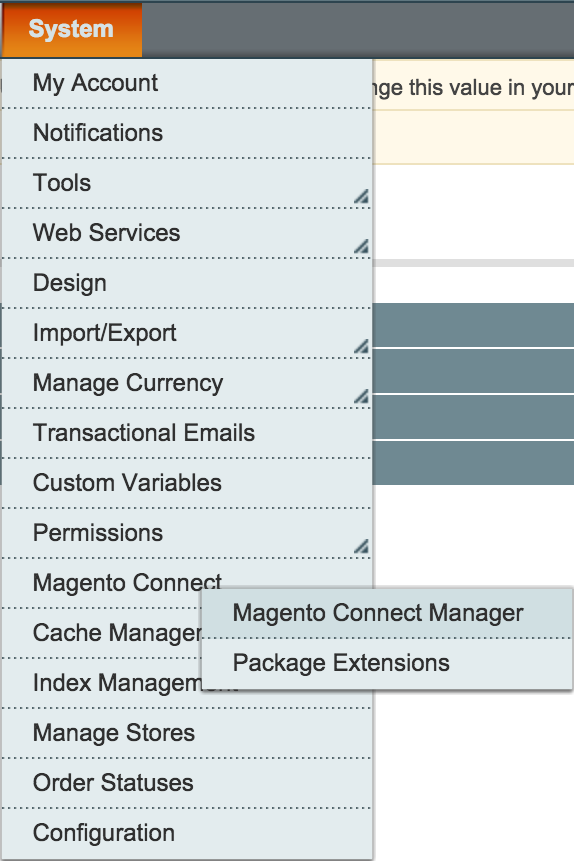Select Custom Variables
Screen dimensions: 574x861
(x=187, y=483)
